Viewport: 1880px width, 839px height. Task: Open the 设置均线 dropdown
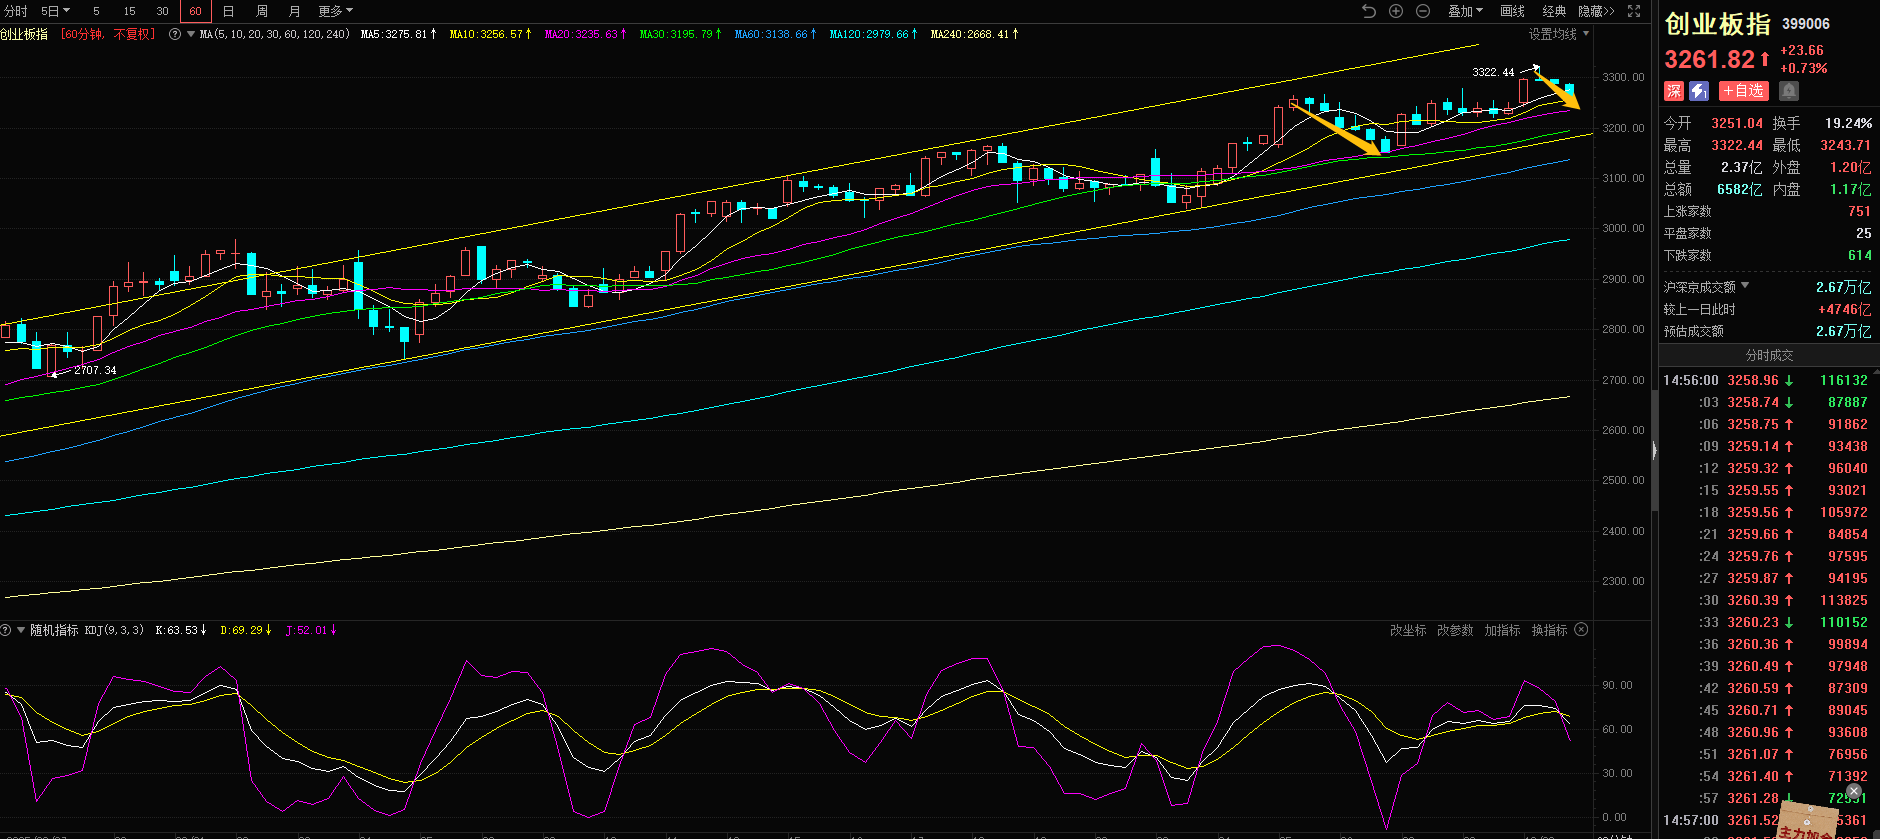(1558, 34)
